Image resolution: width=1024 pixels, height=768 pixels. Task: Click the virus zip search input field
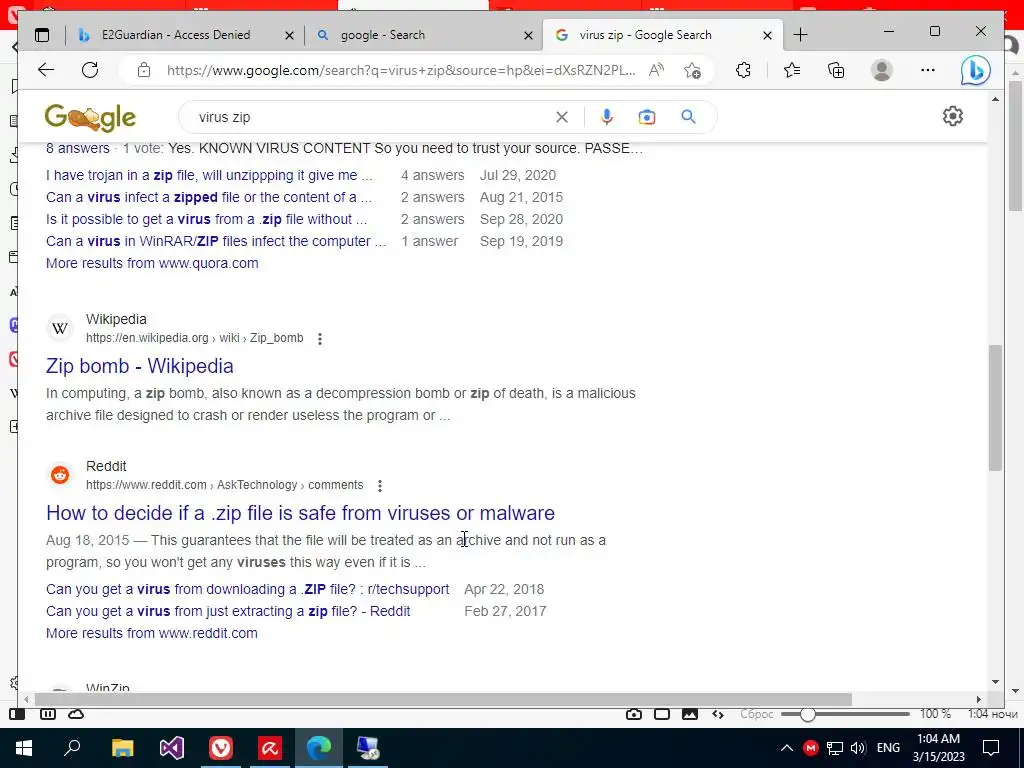[372, 117]
